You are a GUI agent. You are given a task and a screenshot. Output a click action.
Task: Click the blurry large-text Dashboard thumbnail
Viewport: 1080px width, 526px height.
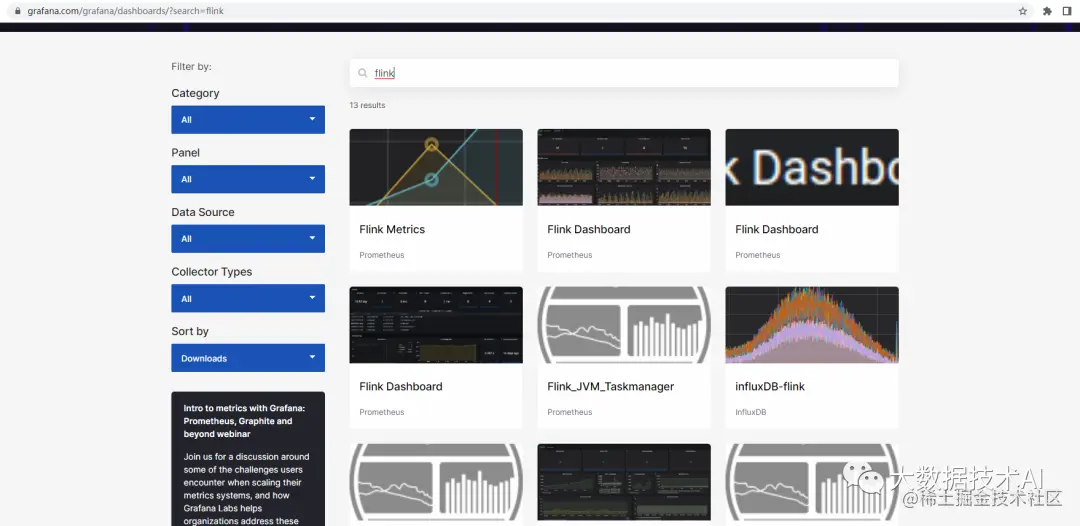(x=812, y=167)
